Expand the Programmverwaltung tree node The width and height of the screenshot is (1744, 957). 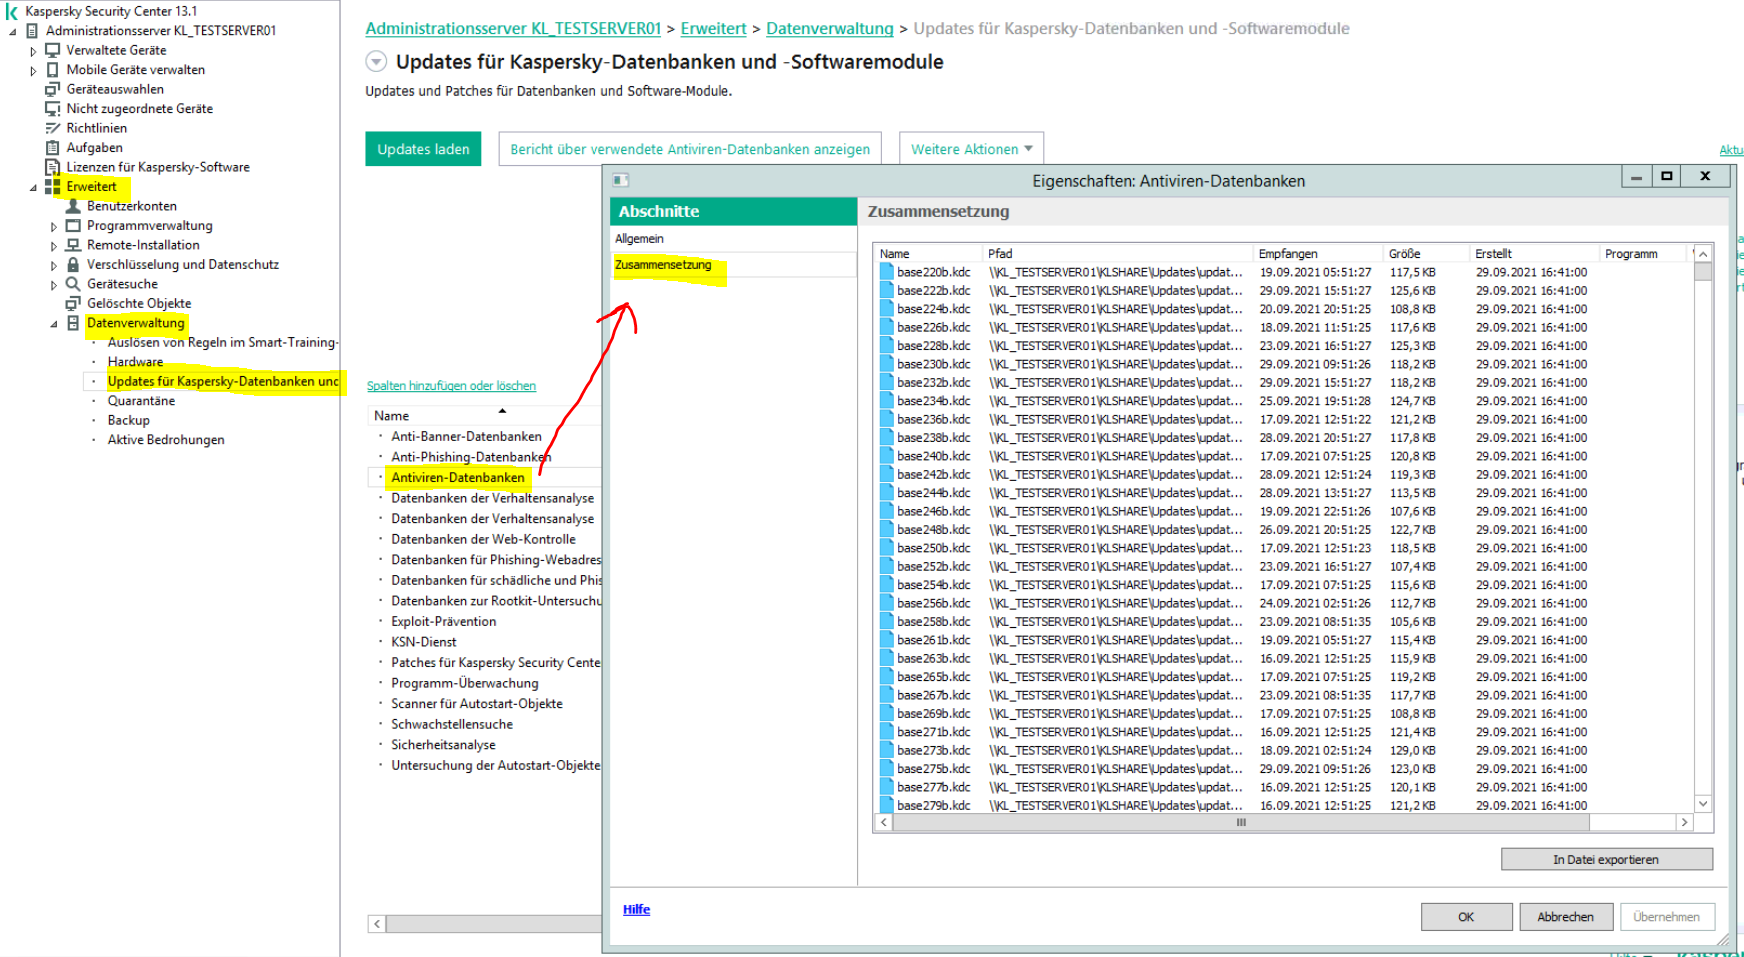(x=54, y=227)
